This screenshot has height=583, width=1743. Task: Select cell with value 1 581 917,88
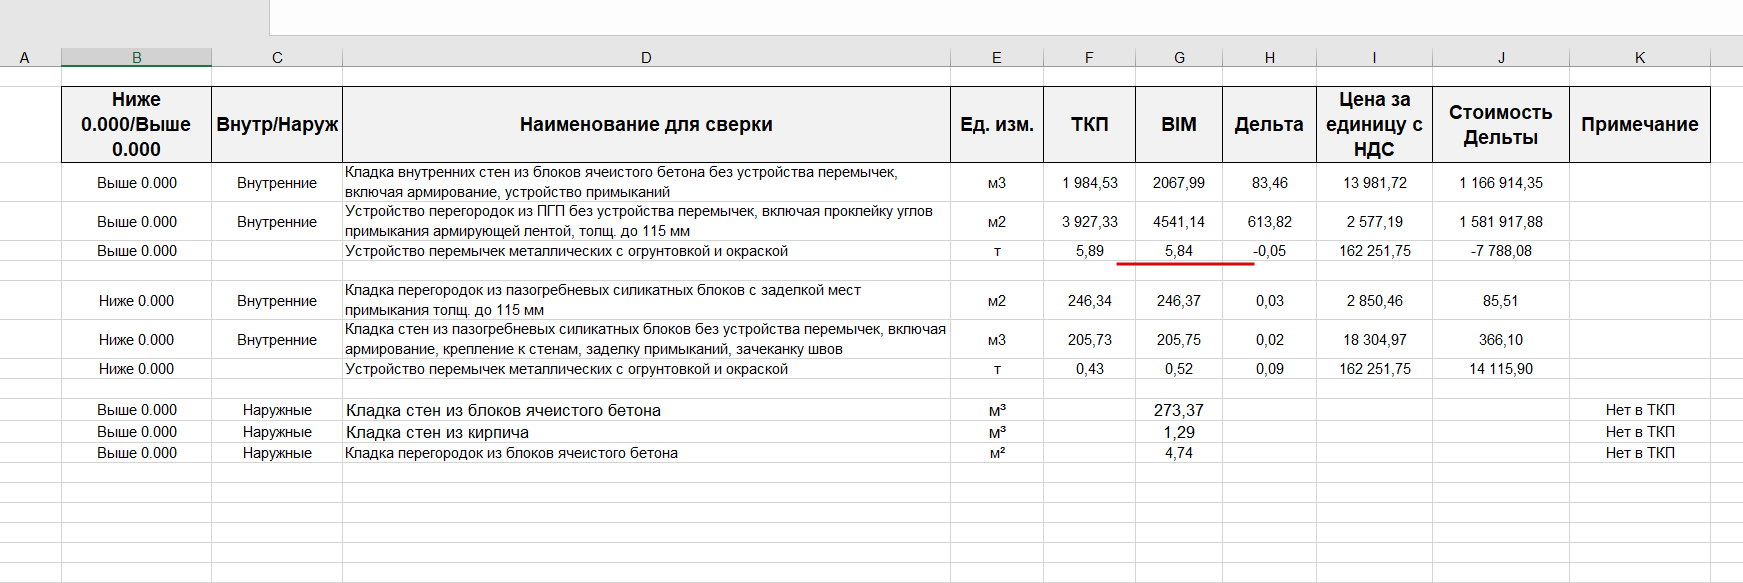(1501, 222)
